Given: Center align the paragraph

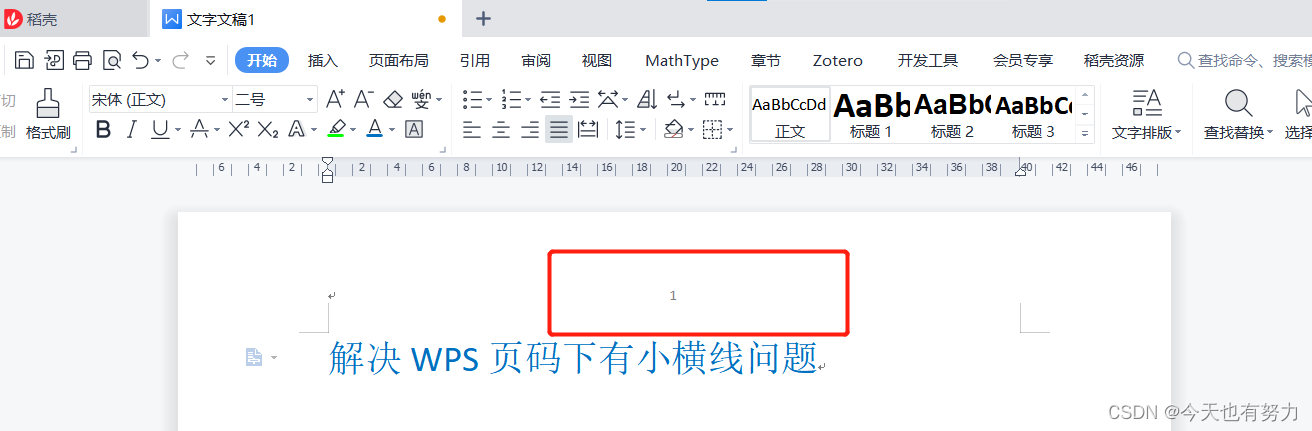Looking at the screenshot, I should click(501, 129).
